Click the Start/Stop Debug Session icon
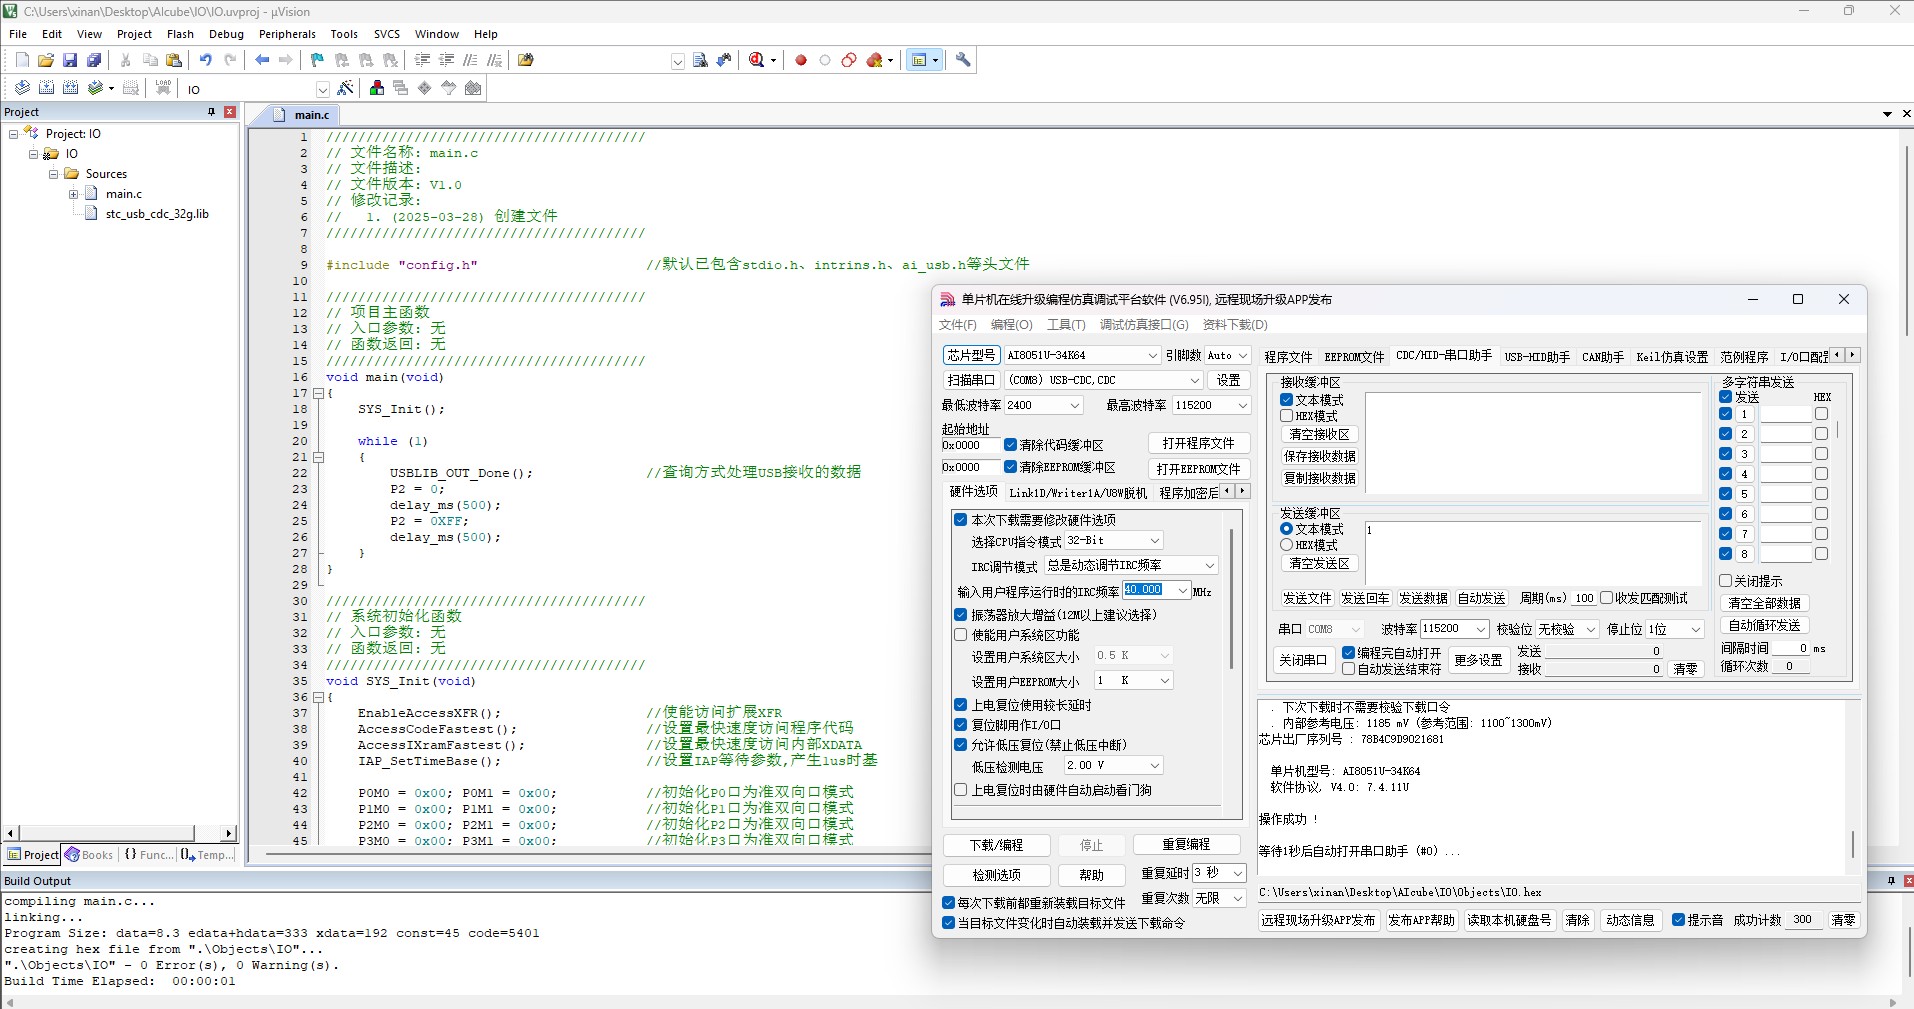1914x1009 pixels. click(x=757, y=60)
